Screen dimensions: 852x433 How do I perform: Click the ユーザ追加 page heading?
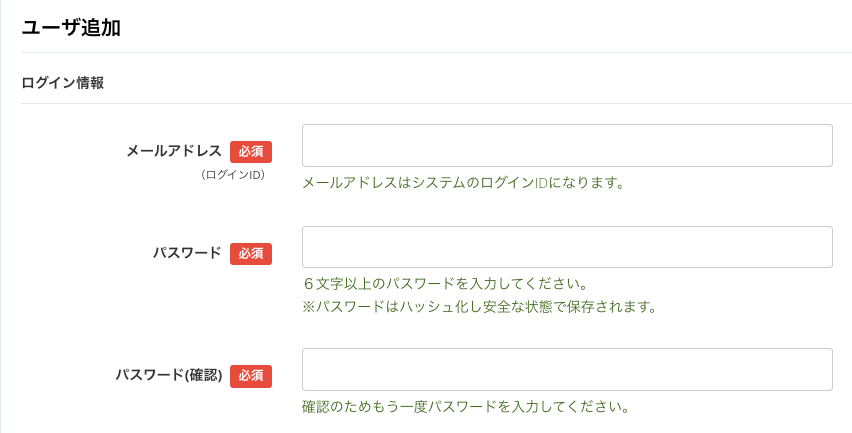click(x=71, y=28)
